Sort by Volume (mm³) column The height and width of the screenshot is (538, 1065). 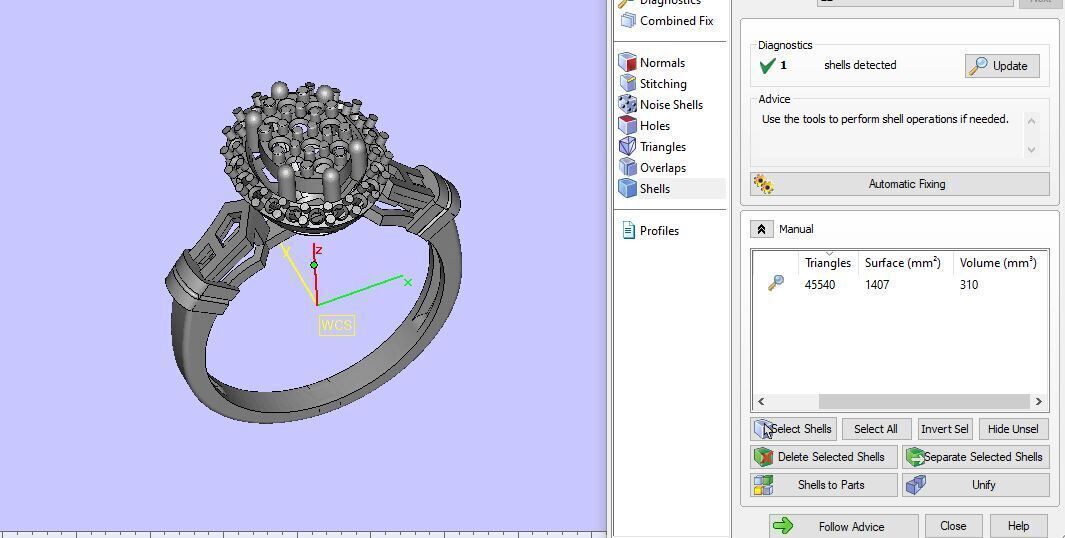point(998,263)
